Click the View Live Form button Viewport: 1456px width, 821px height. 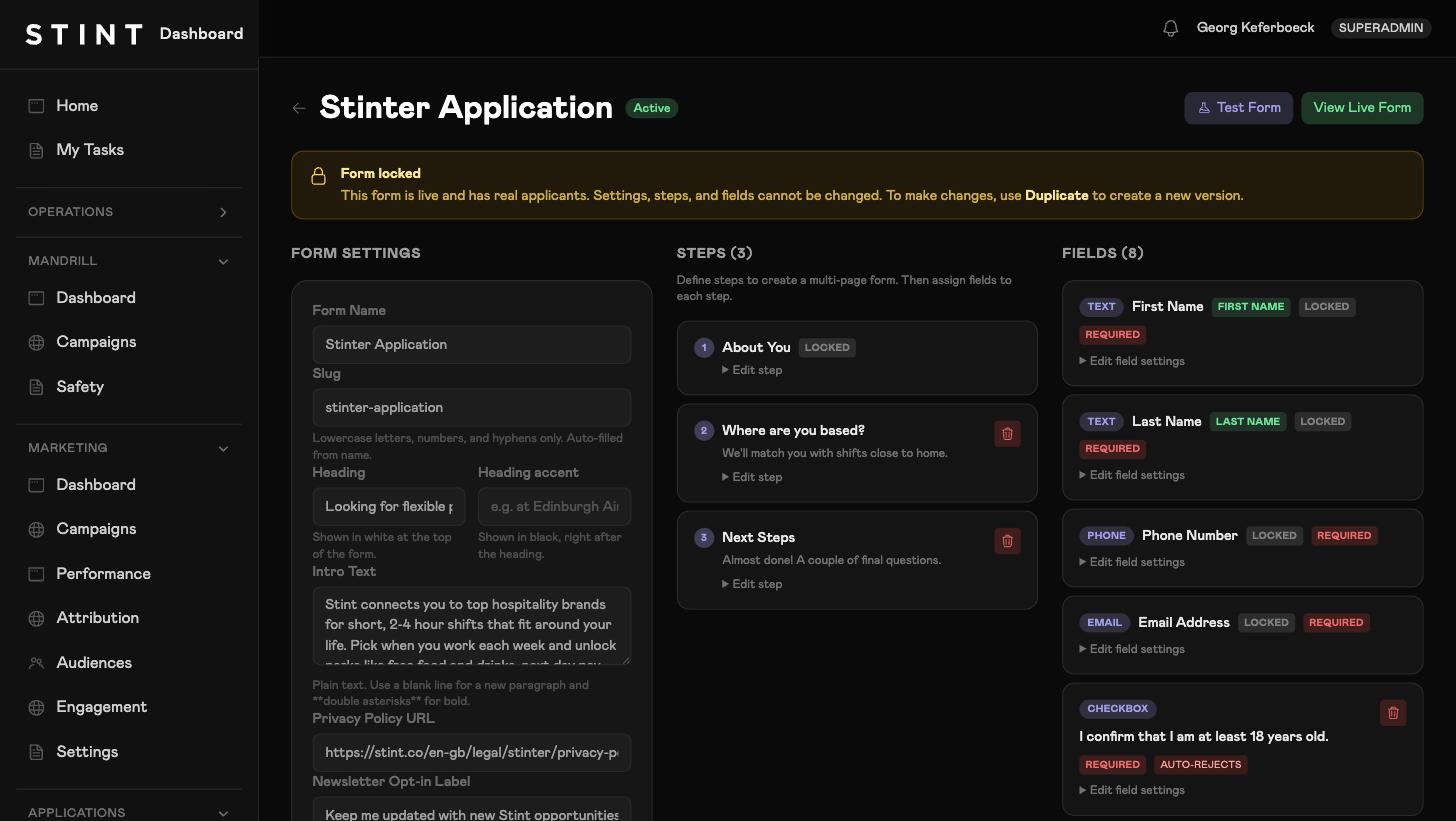[1362, 108]
